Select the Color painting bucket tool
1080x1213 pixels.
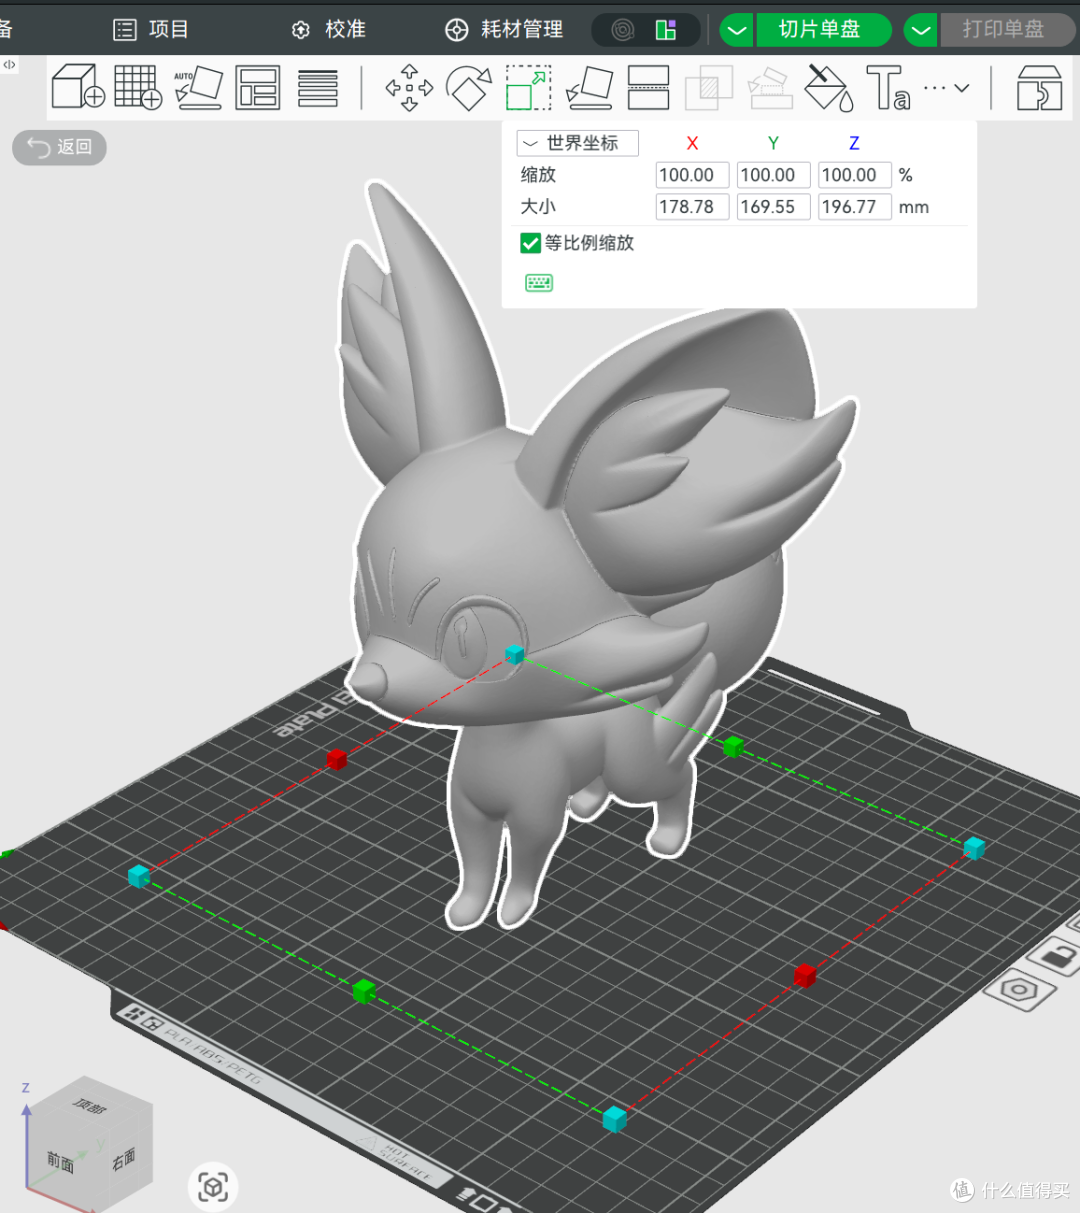[829, 88]
